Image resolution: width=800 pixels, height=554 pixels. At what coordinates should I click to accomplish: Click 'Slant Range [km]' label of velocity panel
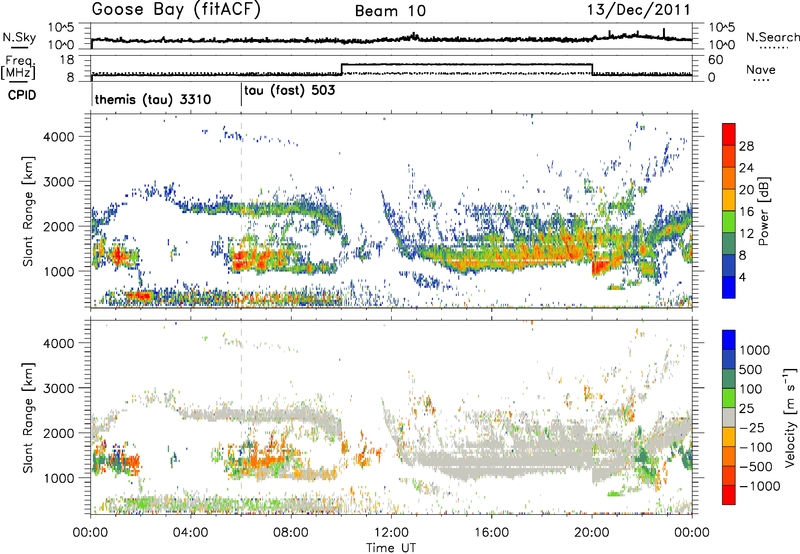[29, 417]
